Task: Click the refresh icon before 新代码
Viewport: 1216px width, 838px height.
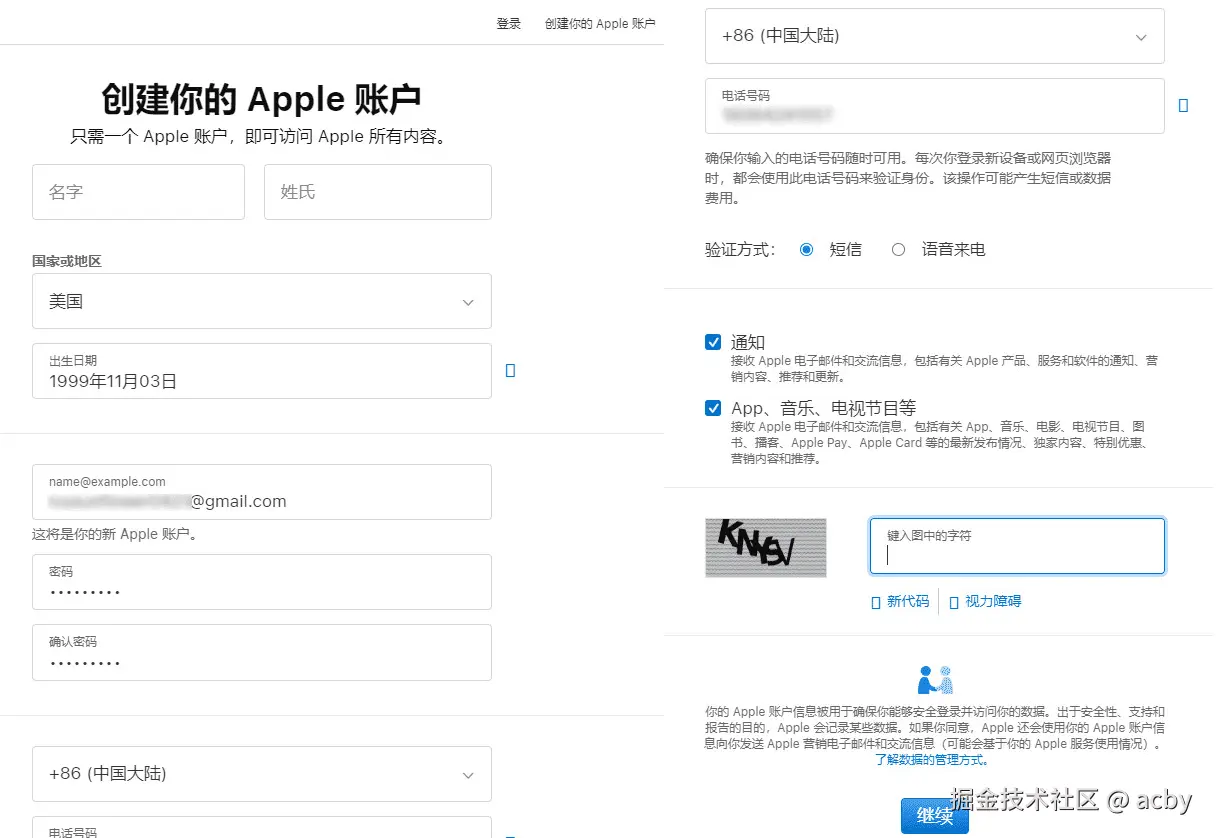Action: pyautogui.click(x=878, y=601)
